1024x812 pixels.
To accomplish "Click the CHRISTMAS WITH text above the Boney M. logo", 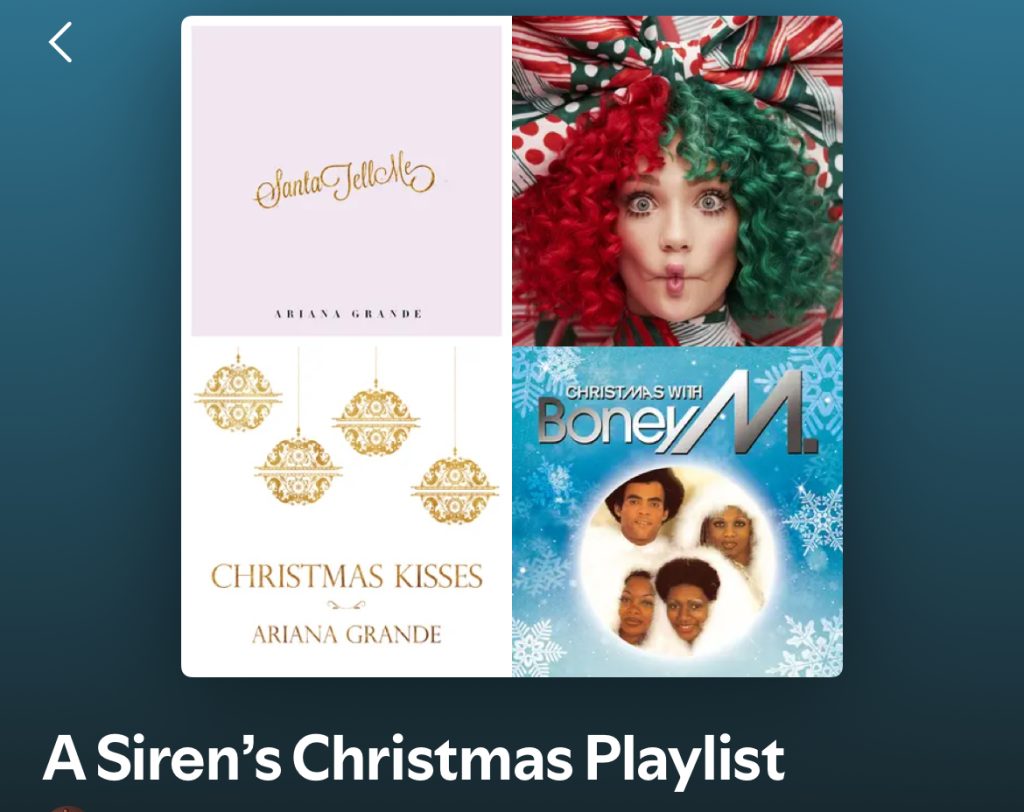I will [x=633, y=392].
